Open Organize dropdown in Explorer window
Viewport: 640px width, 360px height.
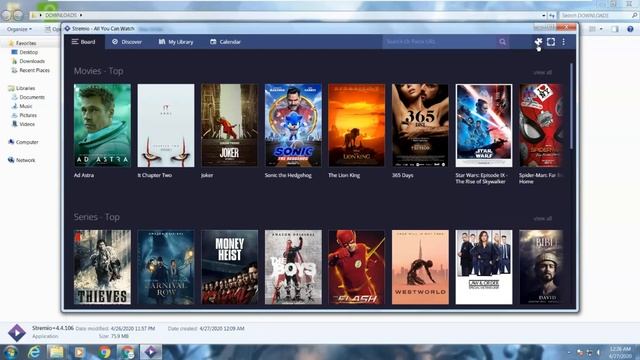coord(19,29)
